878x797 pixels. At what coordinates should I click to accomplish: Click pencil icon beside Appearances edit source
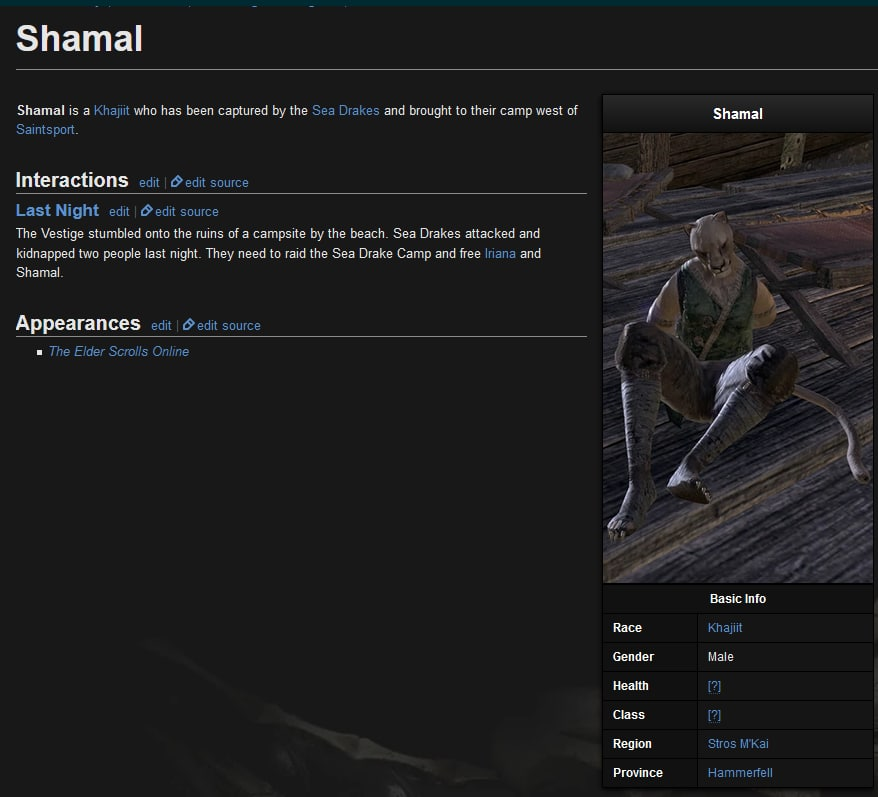pos(189,324)
